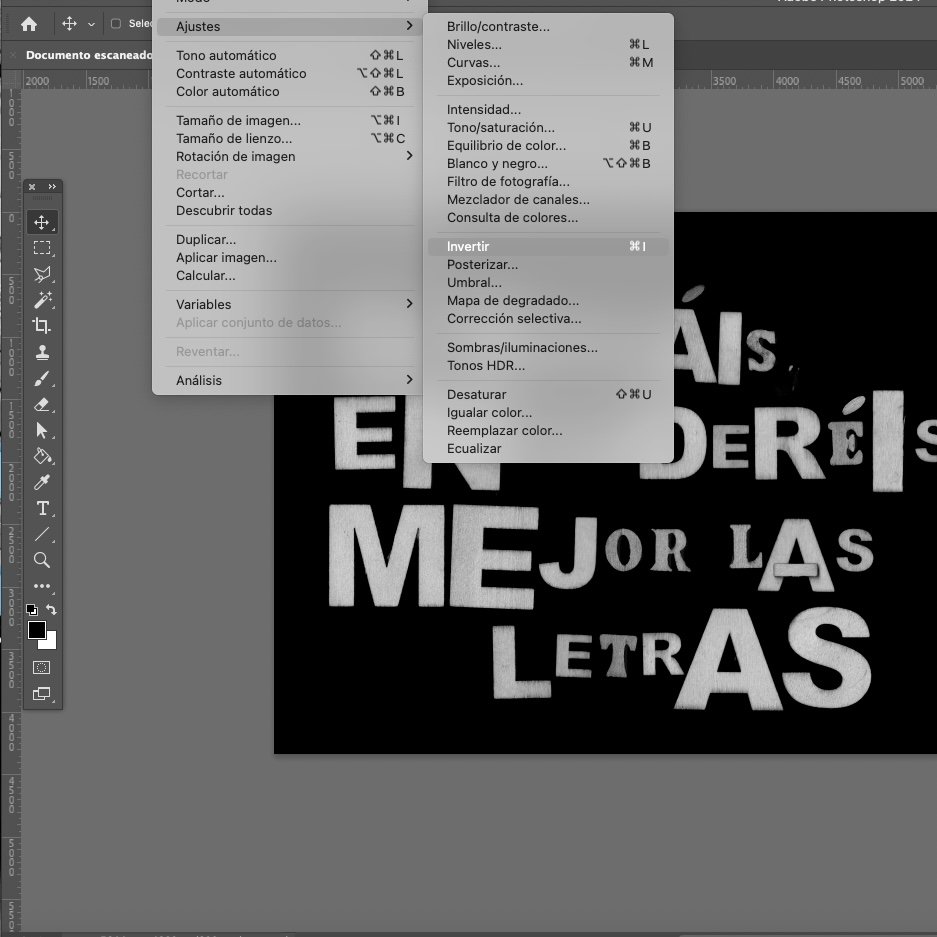Open Blanco y negro adjustment
Screen dimensions: 937x937
coord(548,163)
